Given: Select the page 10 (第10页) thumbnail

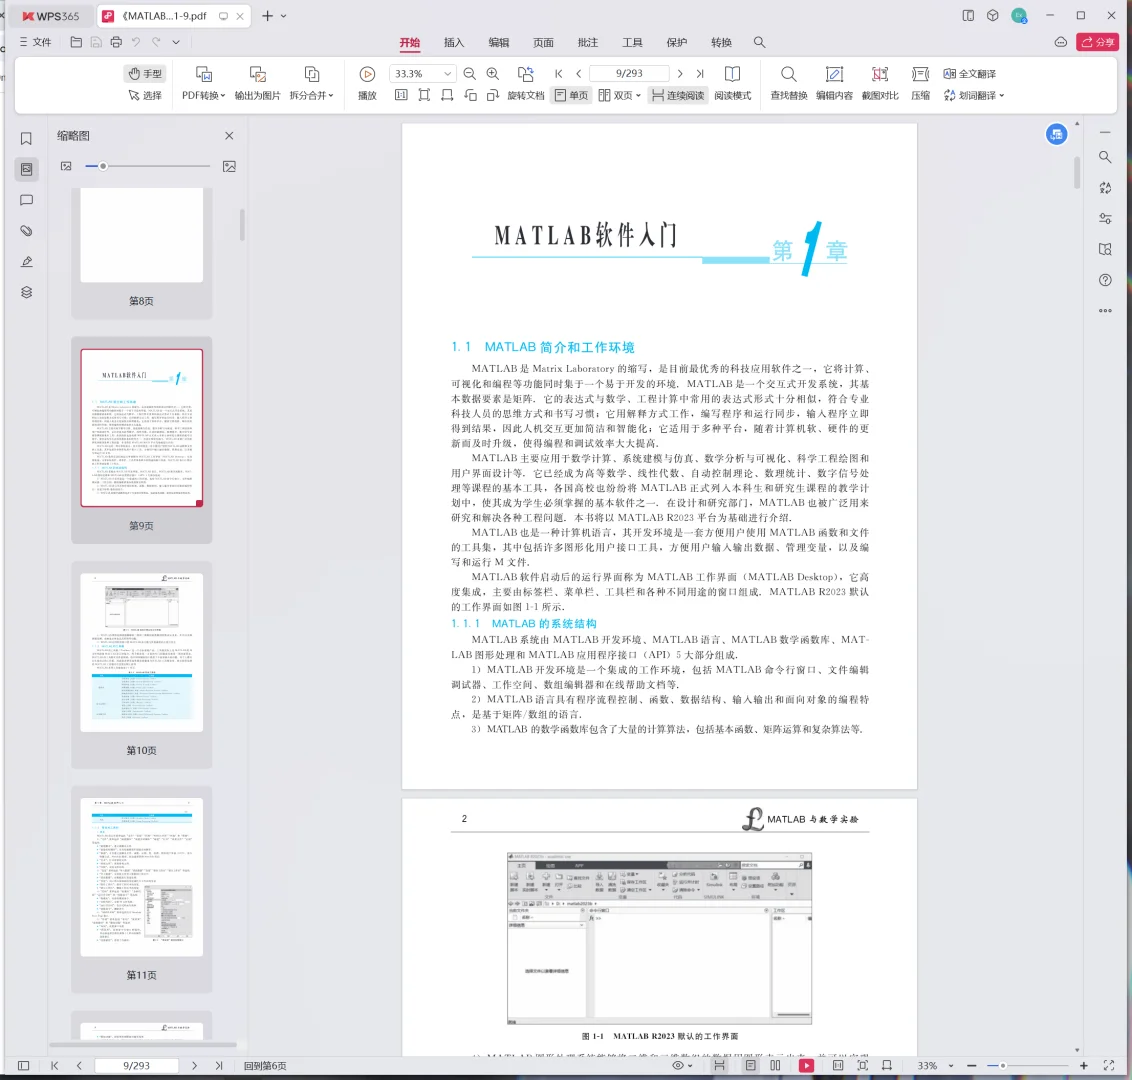Looking at the screenshot, I should 142,653.
